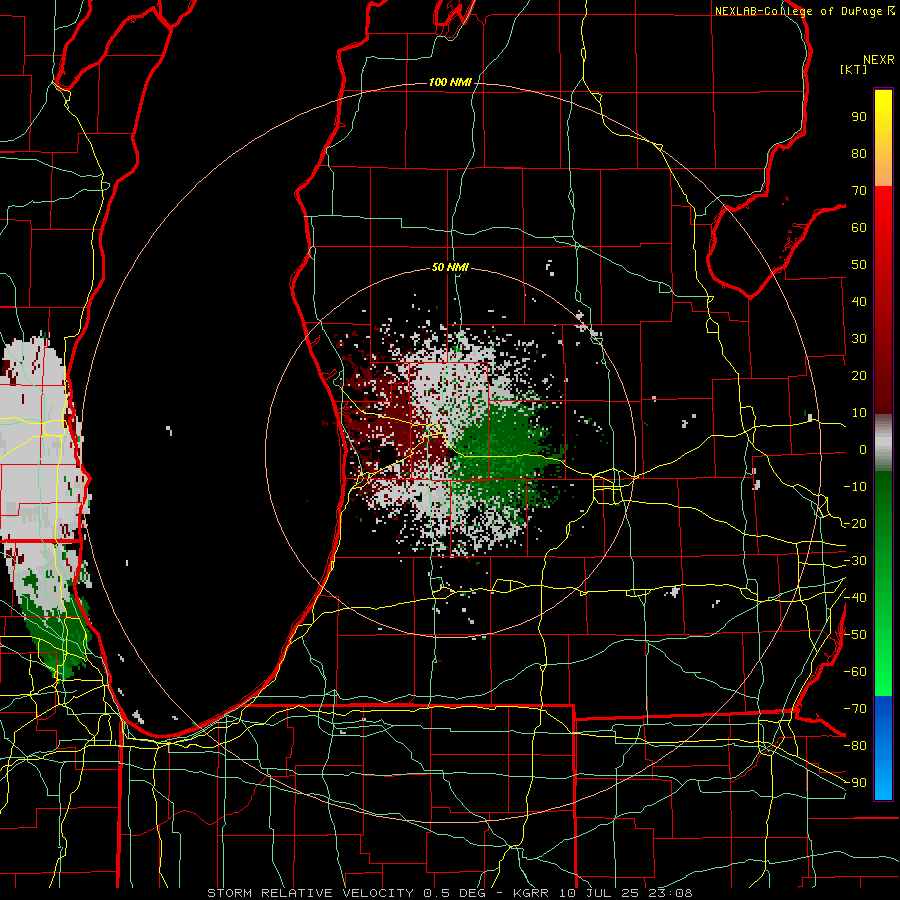Click the -10 scale value
Image resolution: width=900 pixels, height=900 pixels.
[855, 487]
